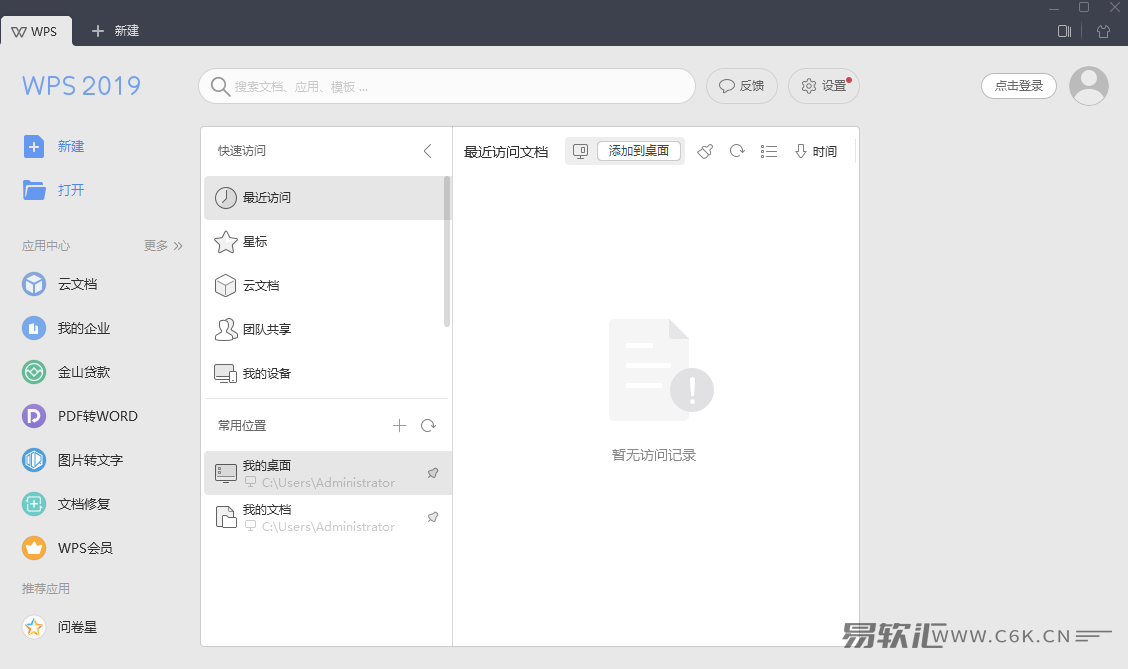Click the user avatar icon
Image resolution: width=1128 pixels, height=669 pixels.
coord(1088,86)
